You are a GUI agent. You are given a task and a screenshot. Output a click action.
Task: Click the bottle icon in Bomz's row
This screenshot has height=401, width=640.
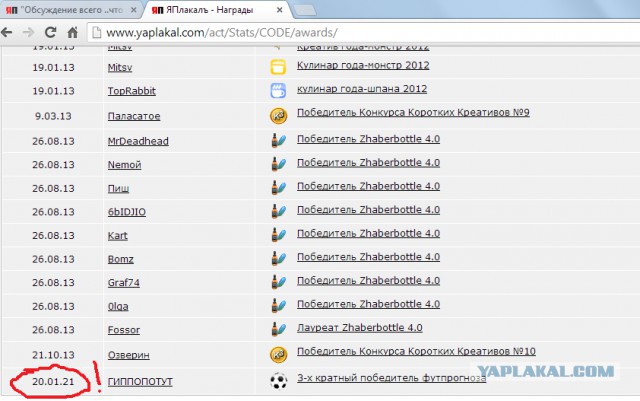pos(278,258)
